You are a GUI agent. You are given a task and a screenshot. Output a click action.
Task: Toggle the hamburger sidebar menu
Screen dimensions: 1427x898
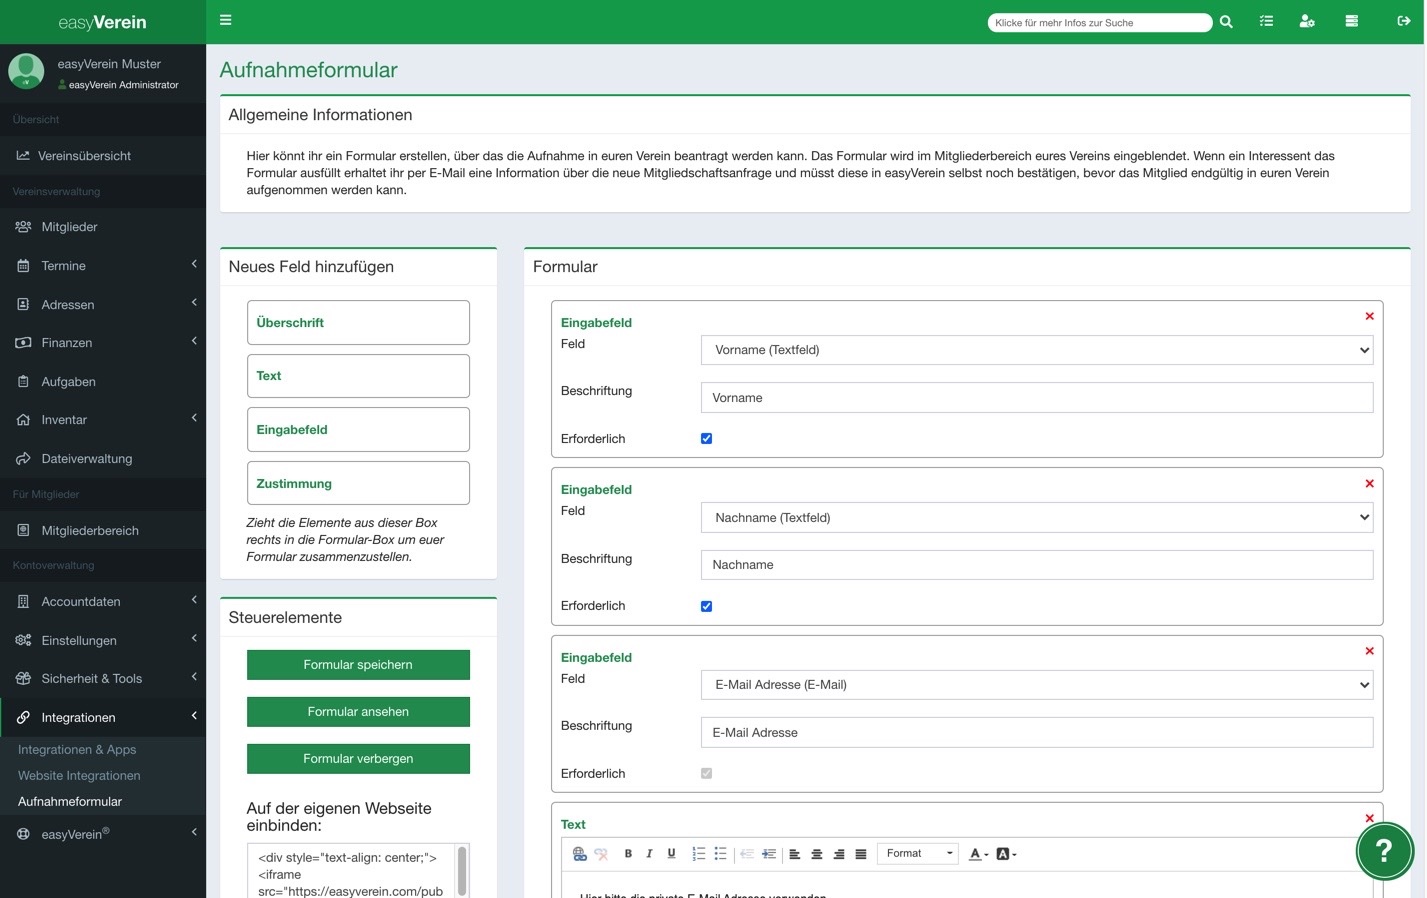[225, 20]
